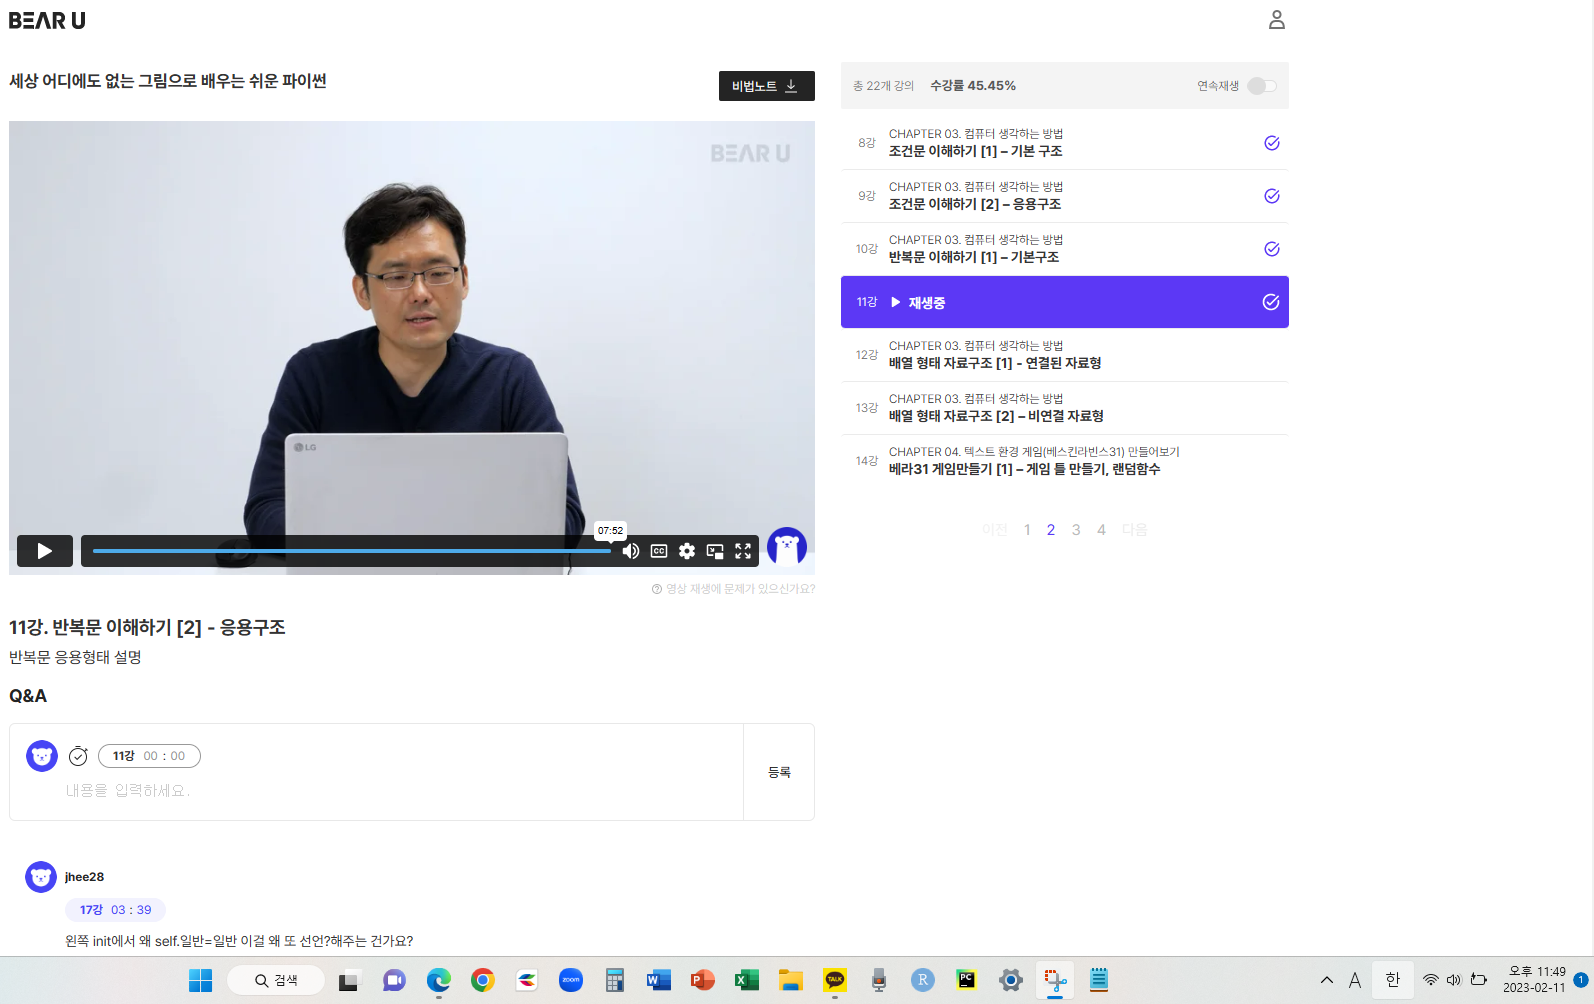Play the lecture video
The width and height of the screenshot is (1594, 1004).
(45, 551)
